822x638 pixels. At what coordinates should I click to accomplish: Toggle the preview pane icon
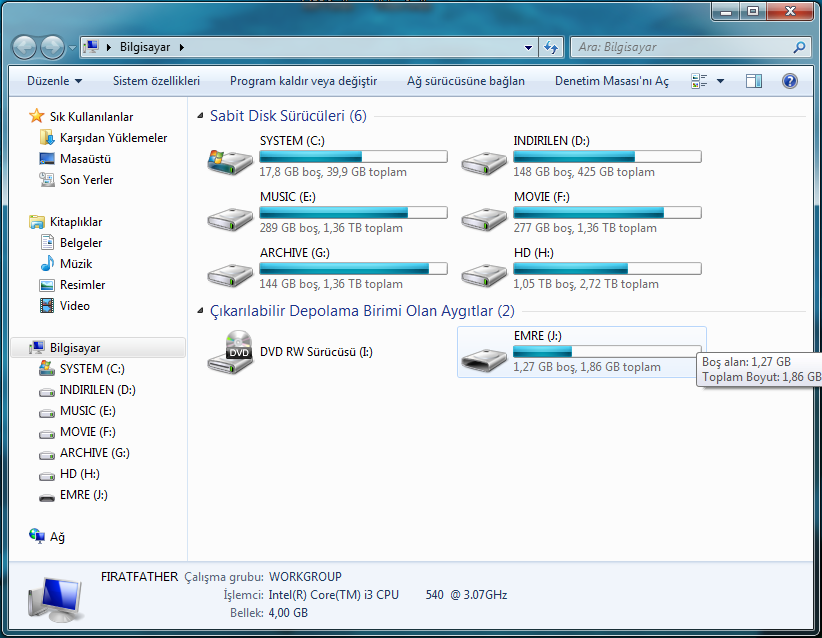tap(754, 81)
